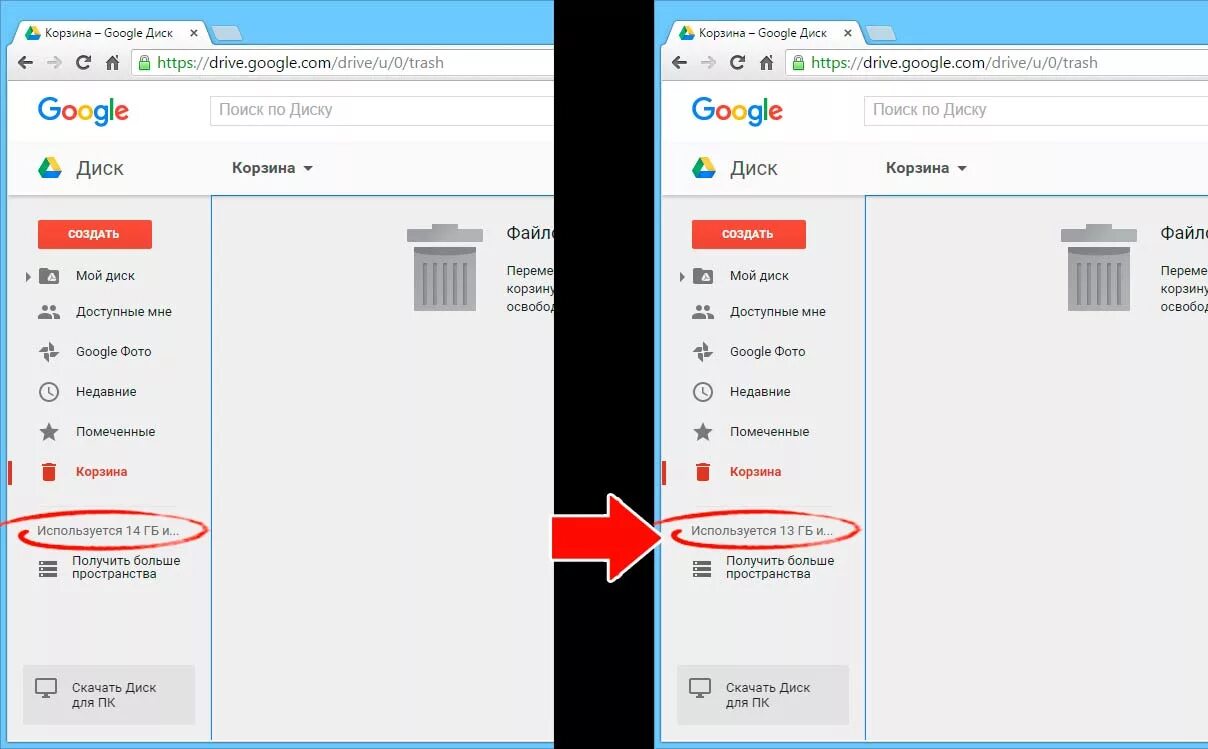Open Корзина dropdown header in left window
This screenshot has height=749, width=1208.
click(272, 168)
